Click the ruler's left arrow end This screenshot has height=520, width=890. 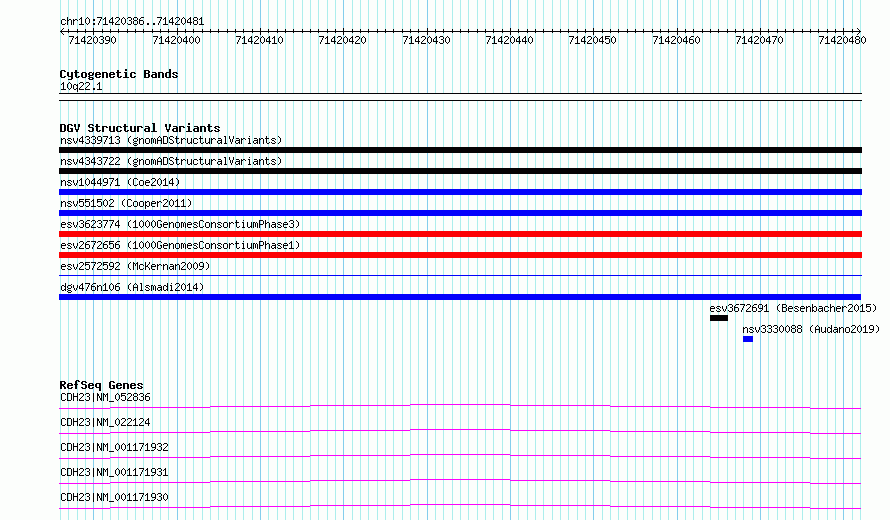click(x=62, y=31)
